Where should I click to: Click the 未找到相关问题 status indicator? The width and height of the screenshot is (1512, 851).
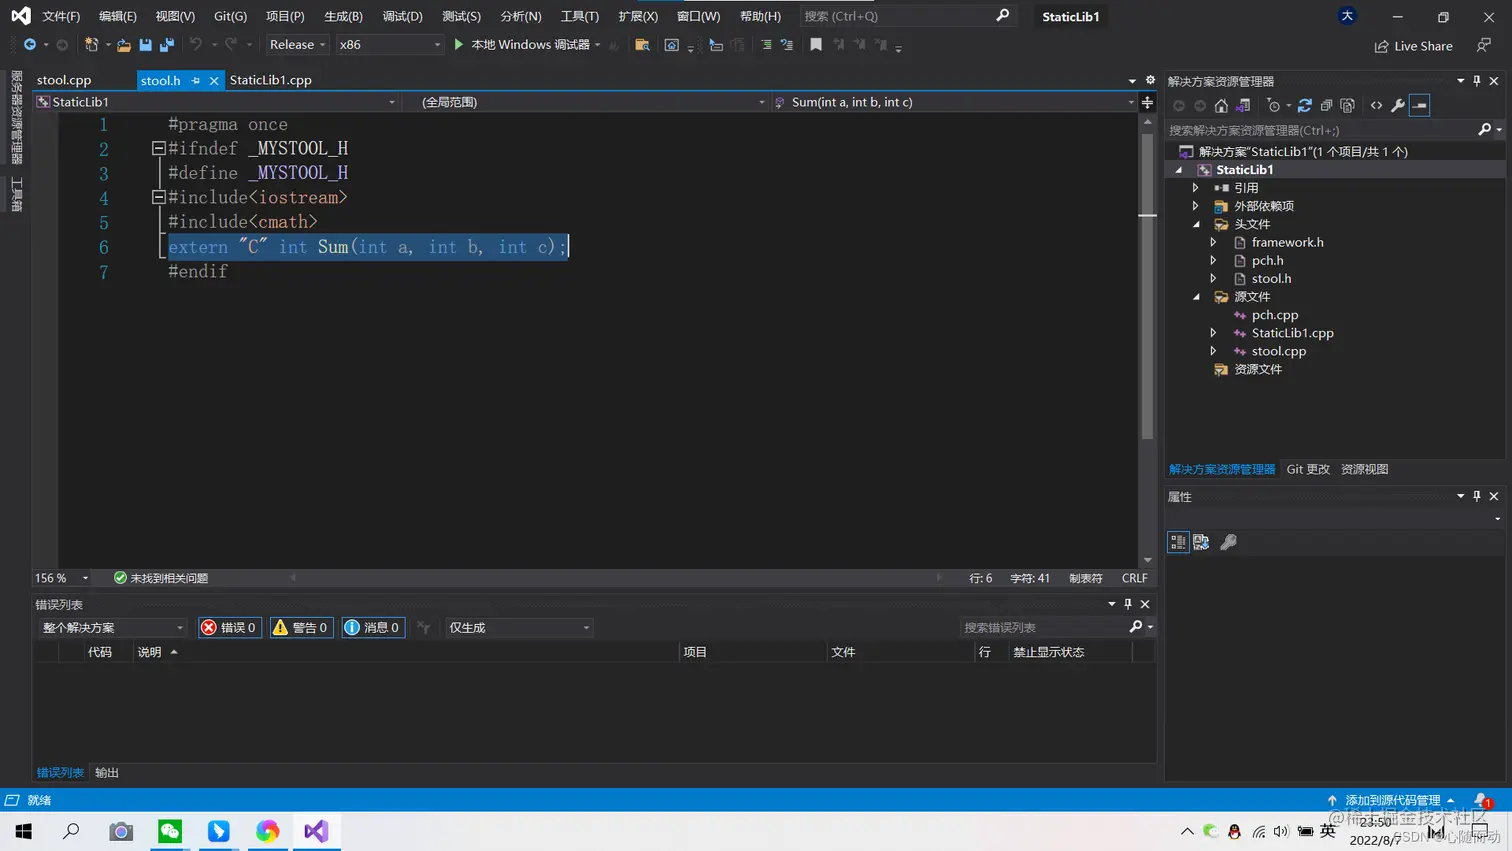pos(161,578)
